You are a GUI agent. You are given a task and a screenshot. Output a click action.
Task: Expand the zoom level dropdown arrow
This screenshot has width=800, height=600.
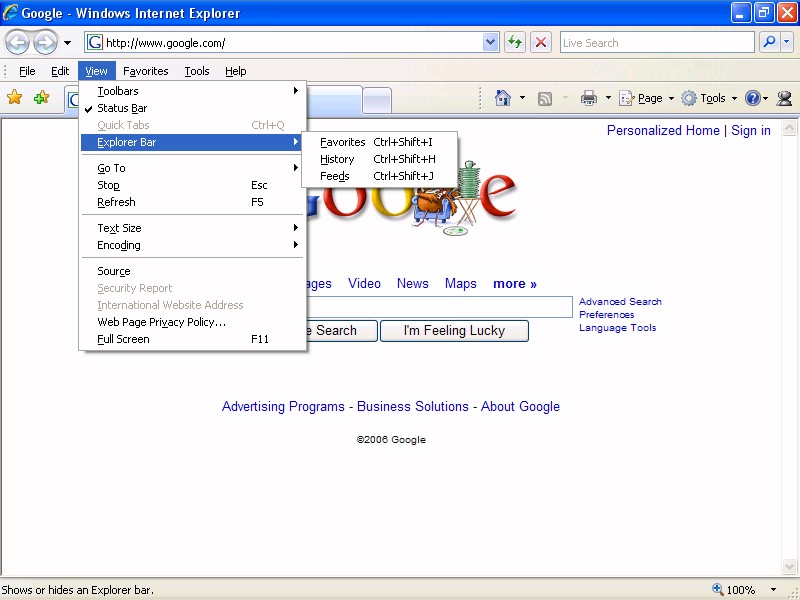click(x=775, y=590)
